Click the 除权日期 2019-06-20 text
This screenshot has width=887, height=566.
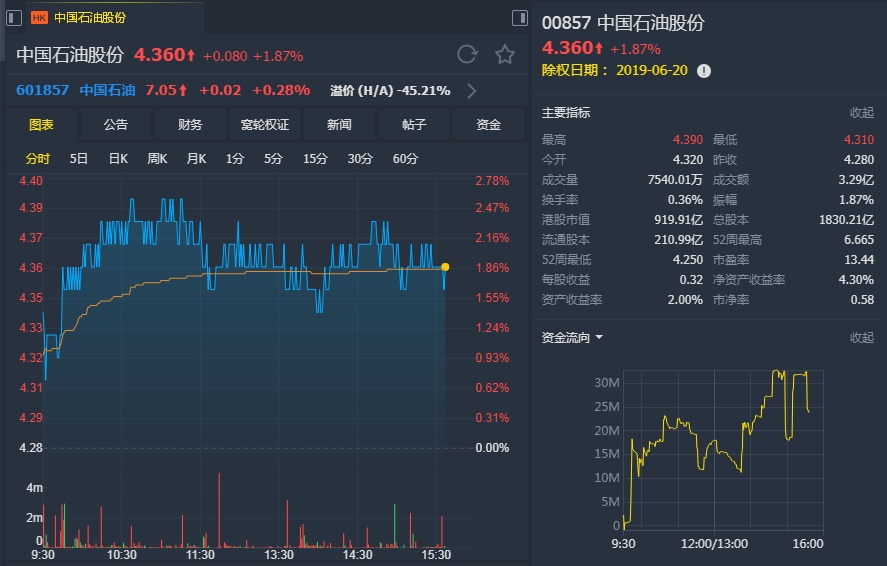click(x=615, y=71)
